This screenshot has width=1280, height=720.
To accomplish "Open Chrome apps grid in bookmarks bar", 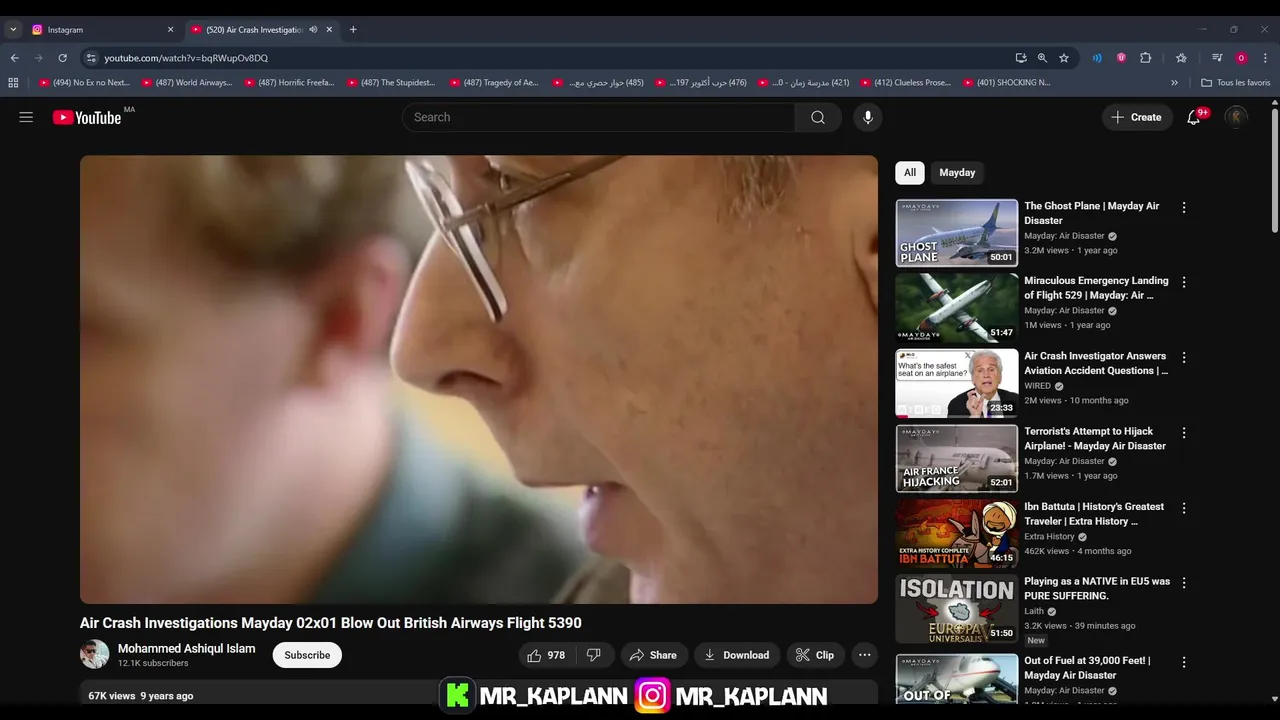I will (13, 83).
